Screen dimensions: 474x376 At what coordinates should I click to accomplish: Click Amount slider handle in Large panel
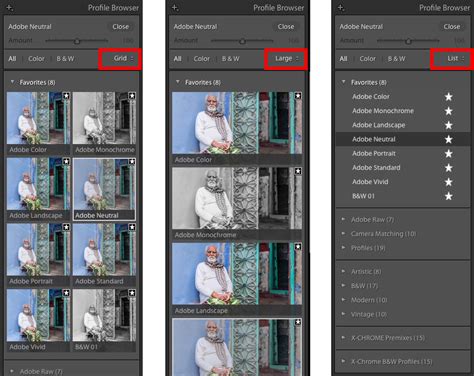coord(242,41)
